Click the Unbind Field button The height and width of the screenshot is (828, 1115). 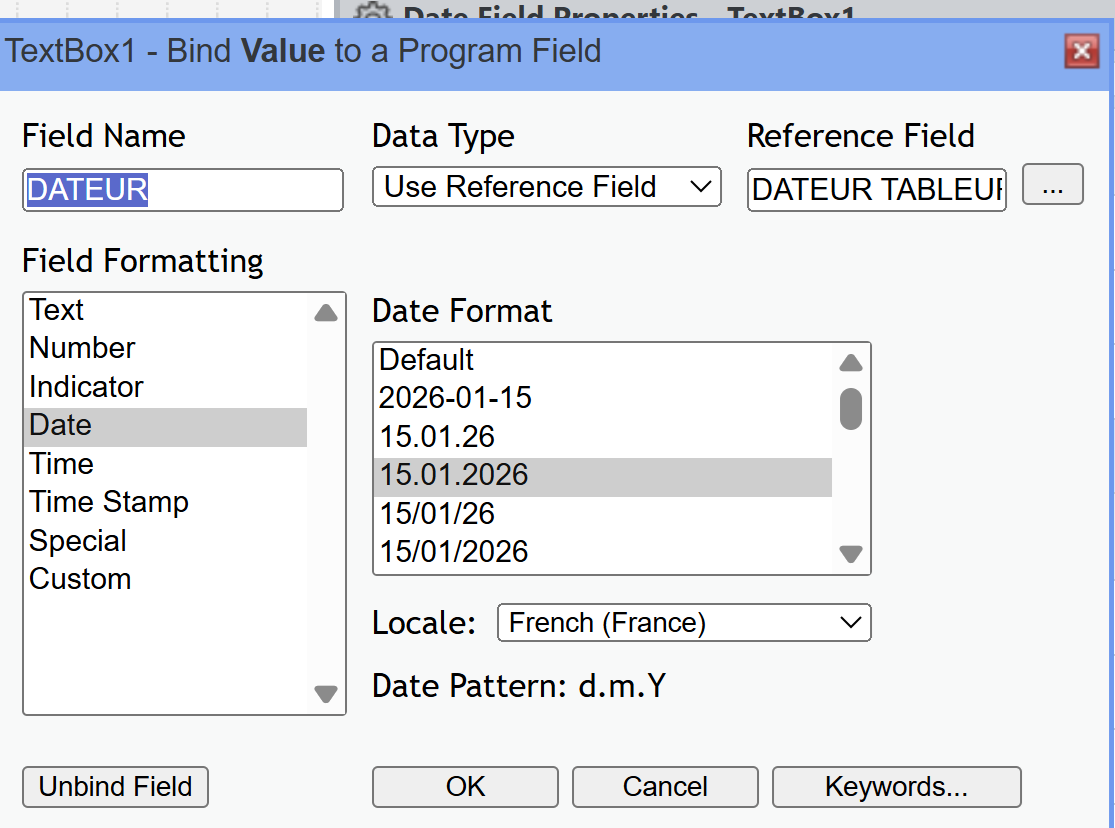point(115,787)
